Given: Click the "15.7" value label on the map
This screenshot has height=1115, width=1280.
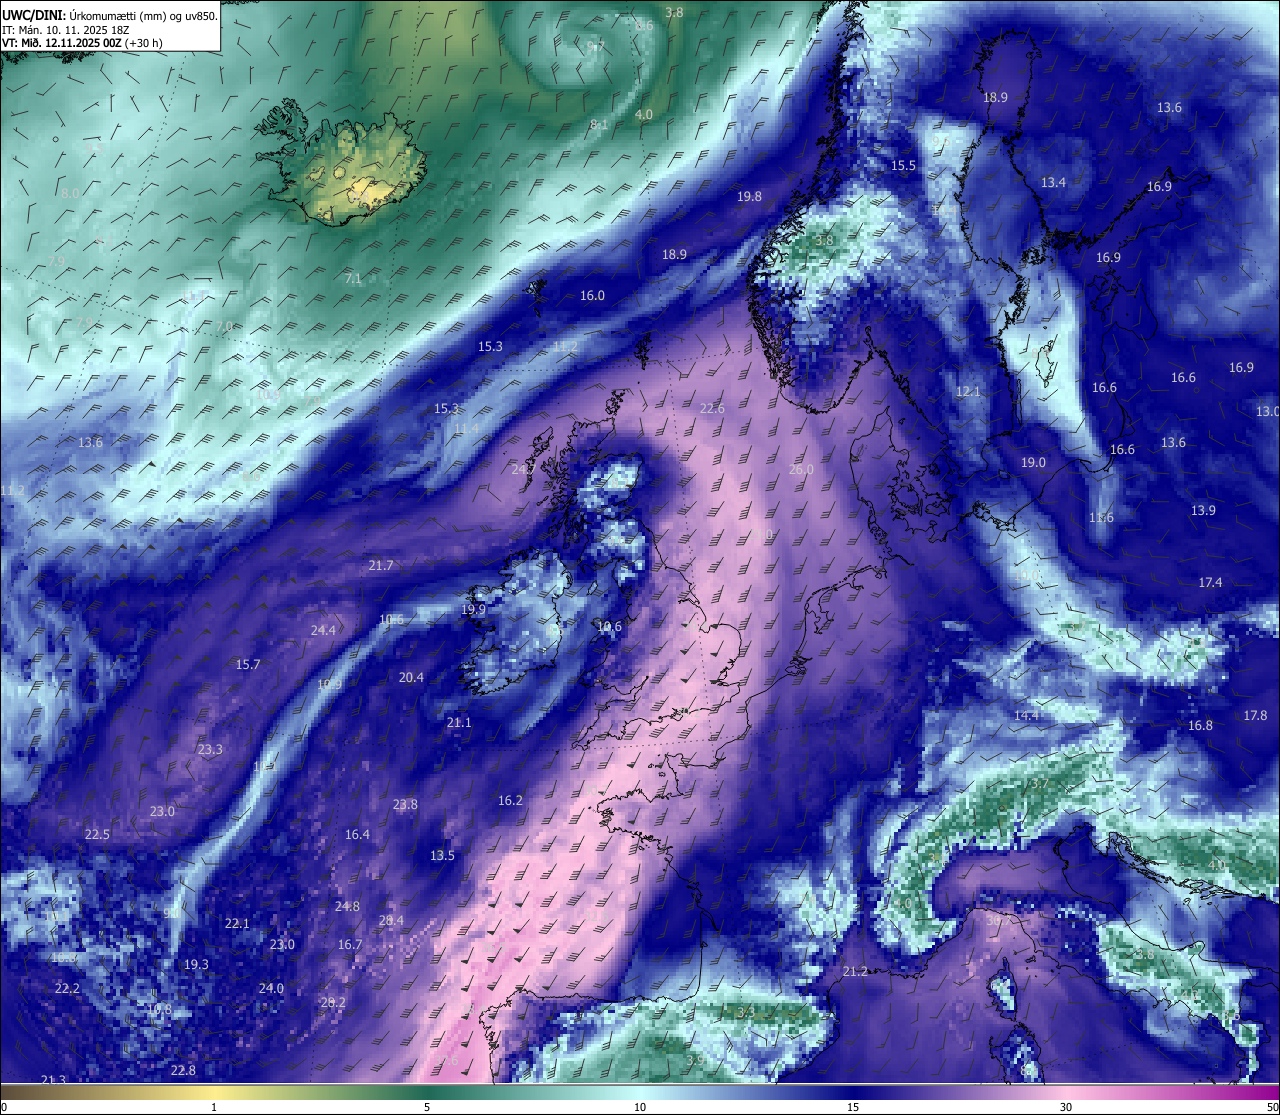Looking at the screenshot, I should coord(247,665).
